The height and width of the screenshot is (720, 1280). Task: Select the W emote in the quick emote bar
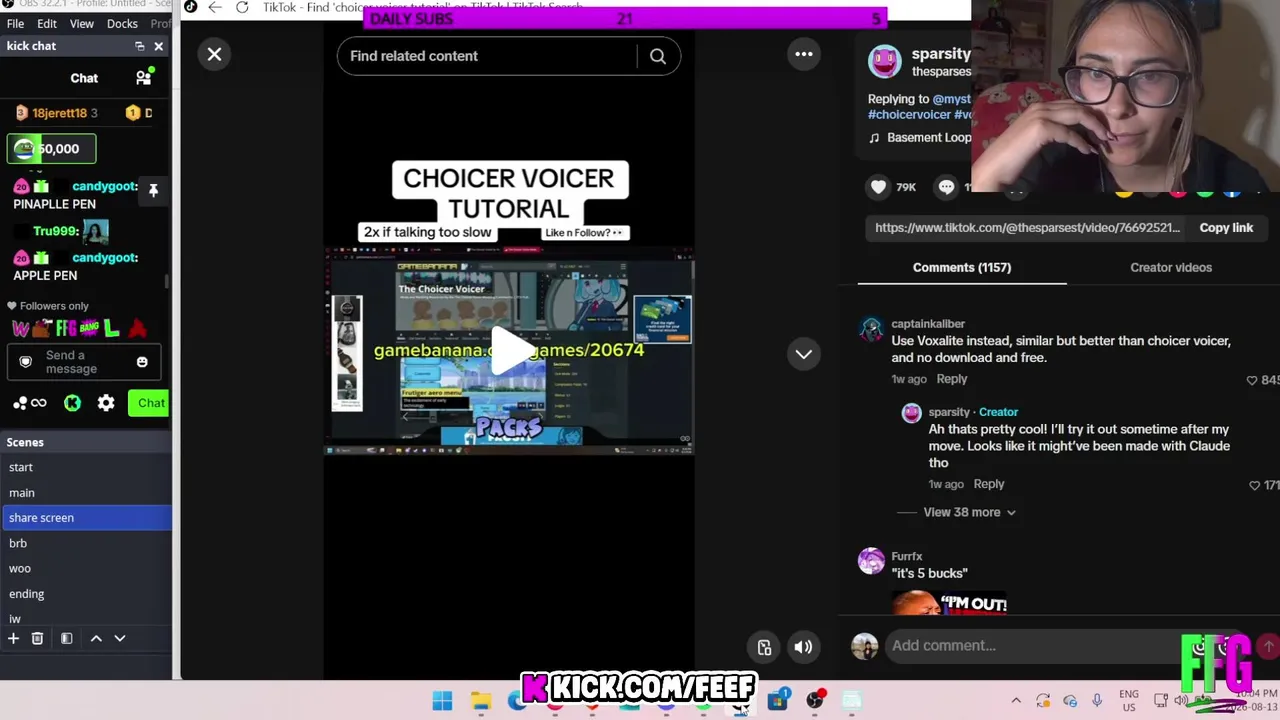point(20,328)
